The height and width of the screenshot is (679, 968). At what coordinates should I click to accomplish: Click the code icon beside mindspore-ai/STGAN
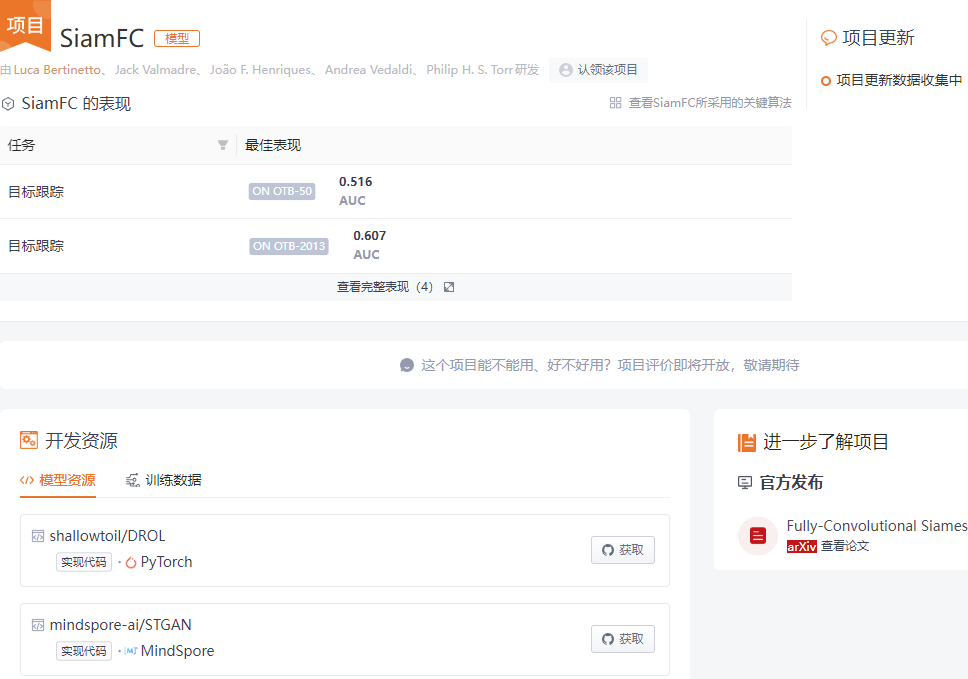click(x=38, y=625)
